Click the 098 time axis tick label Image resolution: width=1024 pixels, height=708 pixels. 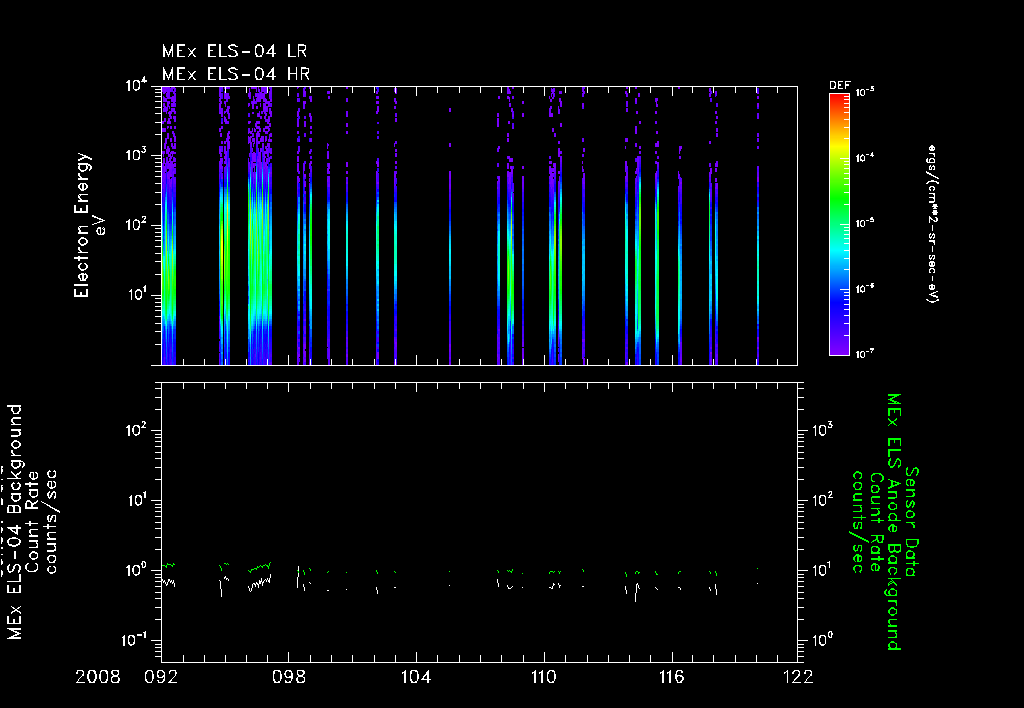coord(289,677)
